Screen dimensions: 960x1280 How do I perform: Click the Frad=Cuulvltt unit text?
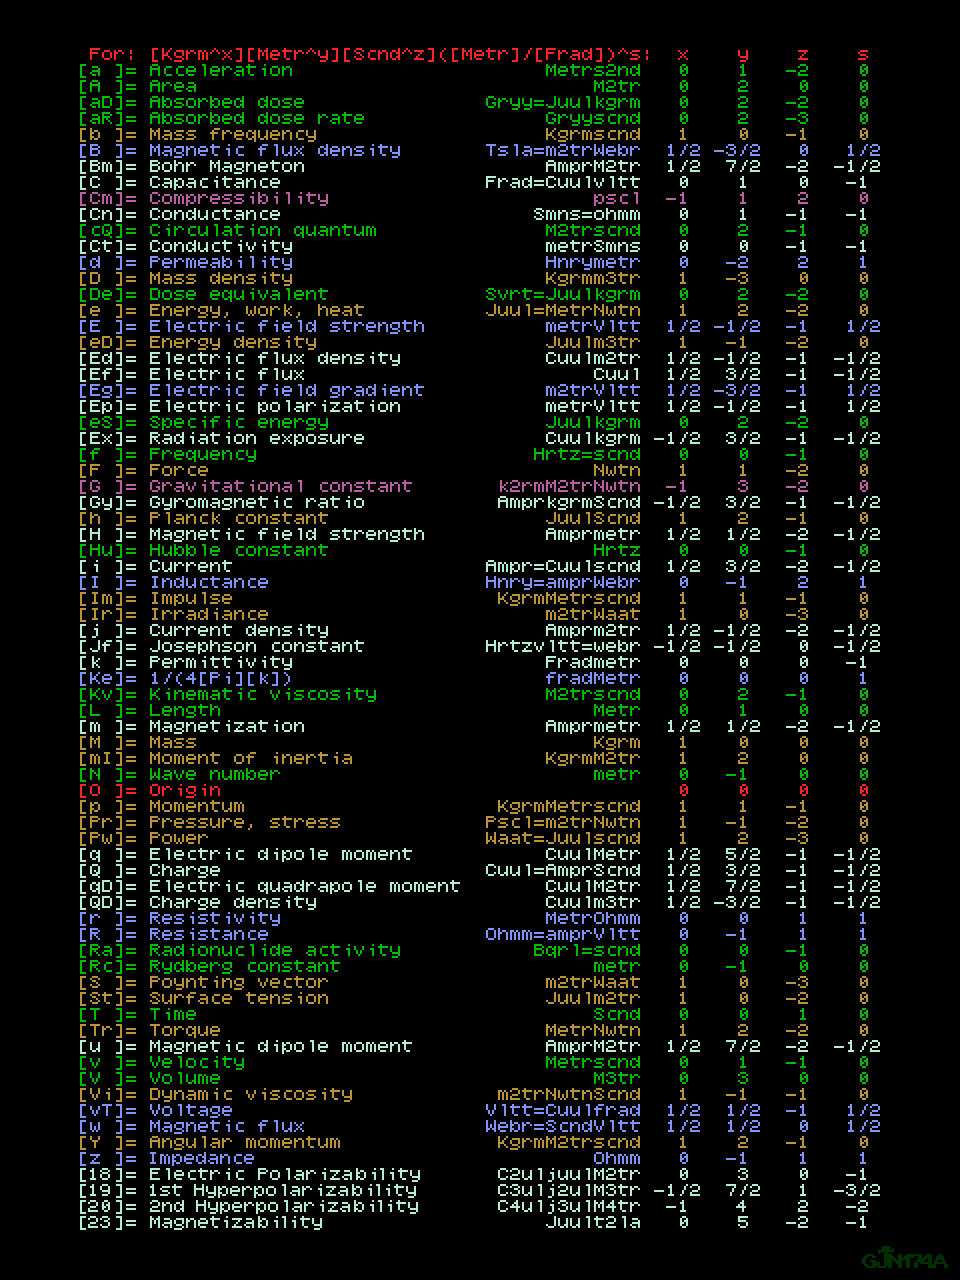point(562,182)
